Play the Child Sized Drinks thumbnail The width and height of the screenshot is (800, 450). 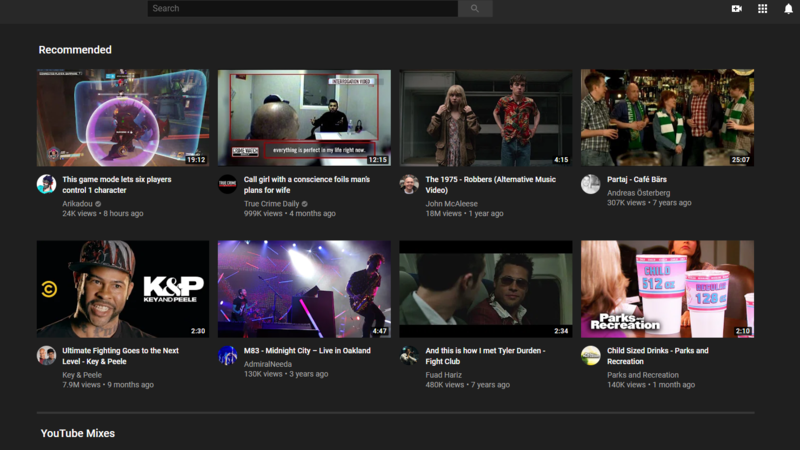(667, 289)
